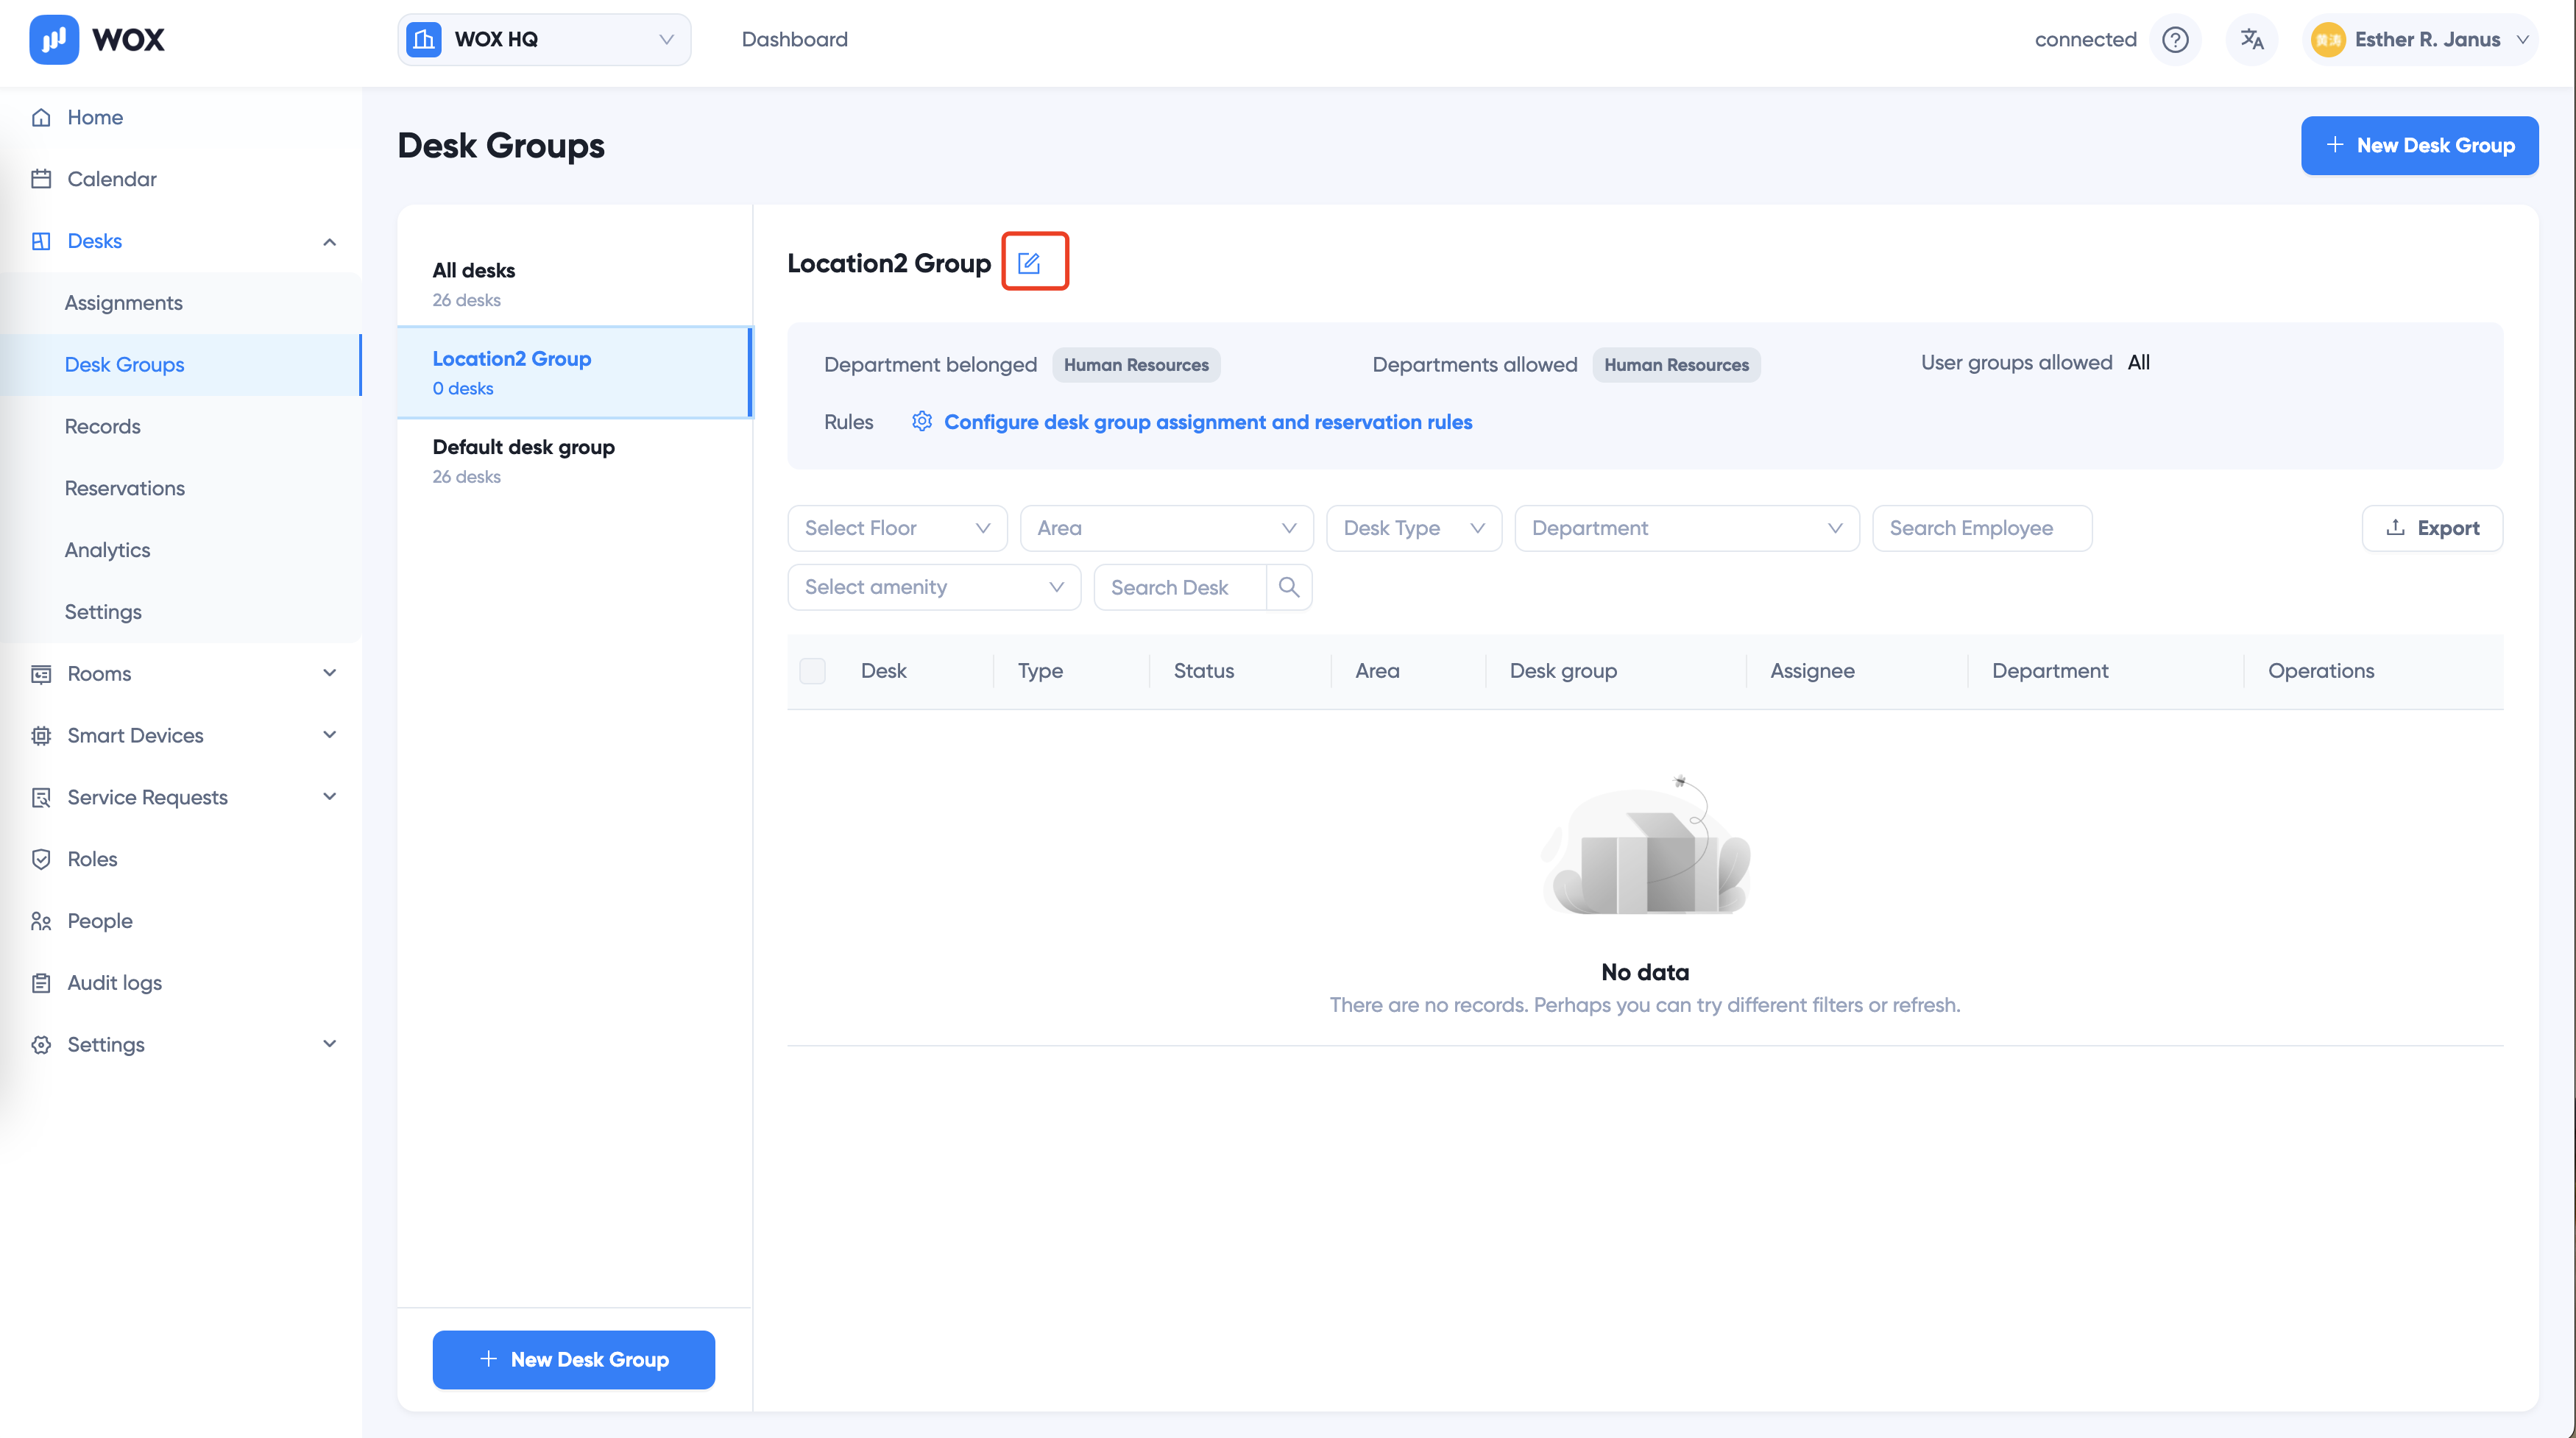This screenshot has width=2576, height=1438.
Task: Open the Department filter dropdown
Action: click(1686, 528)
